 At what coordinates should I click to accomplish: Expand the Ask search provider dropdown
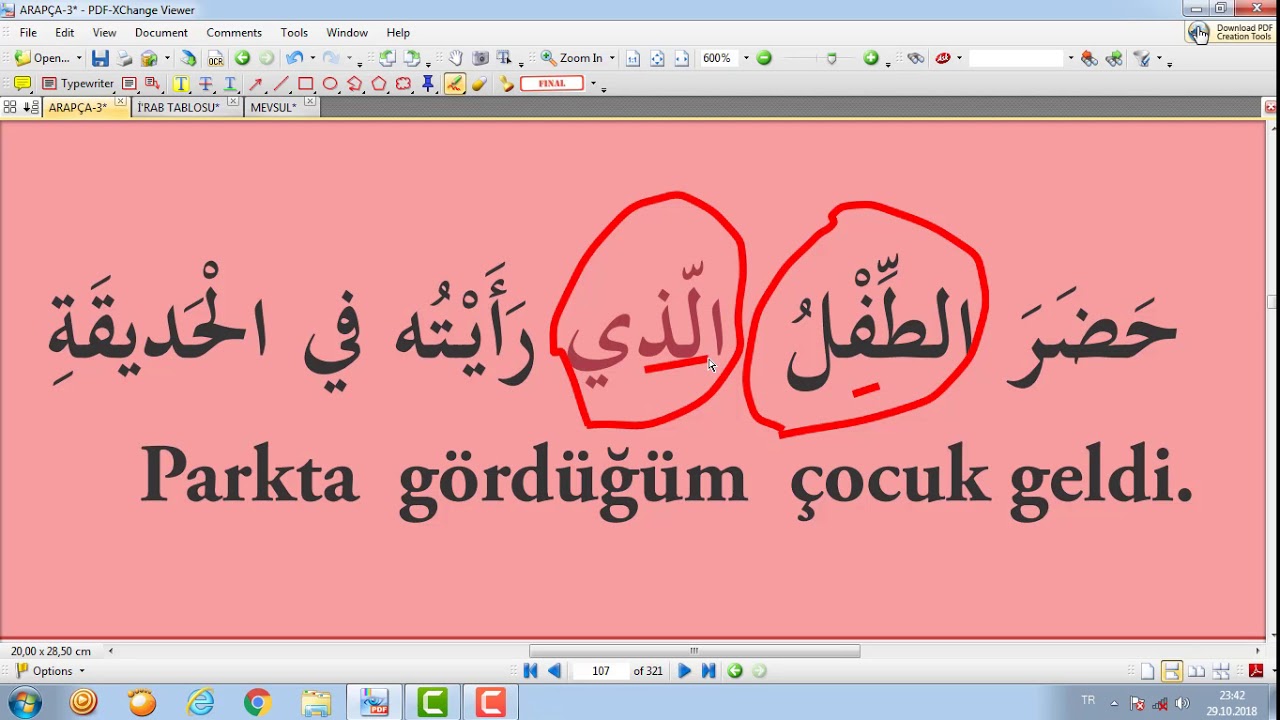pyautogui.click(x=959, y=58)
